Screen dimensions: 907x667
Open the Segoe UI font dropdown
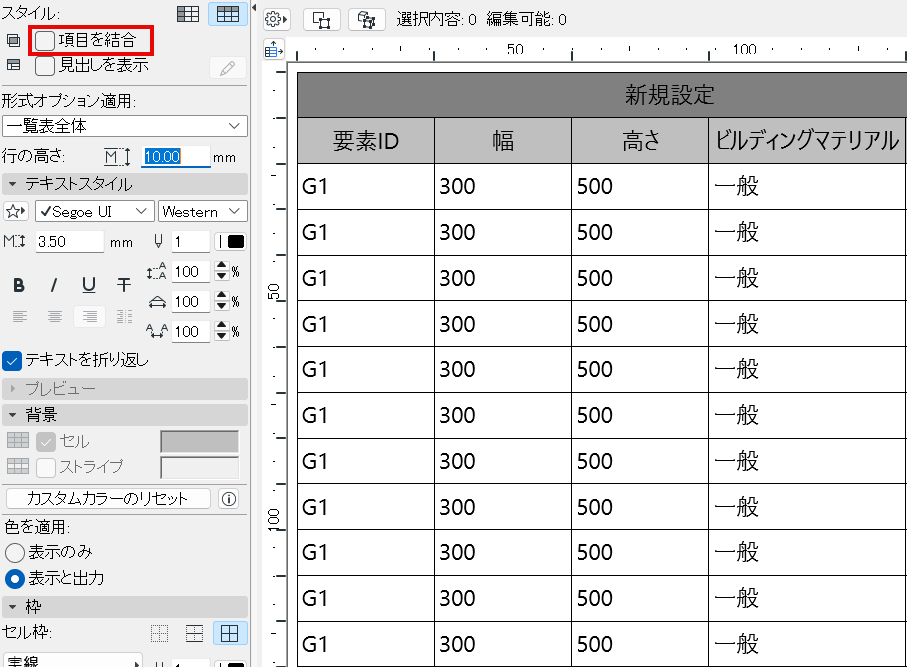point(95,211)
